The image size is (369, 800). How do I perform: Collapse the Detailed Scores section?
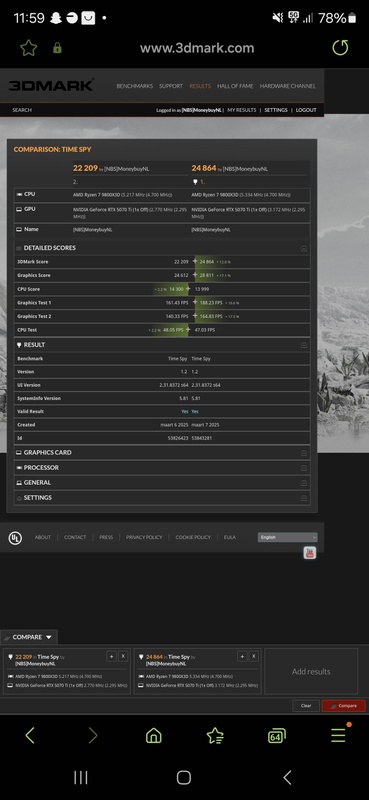coord(304,248)
